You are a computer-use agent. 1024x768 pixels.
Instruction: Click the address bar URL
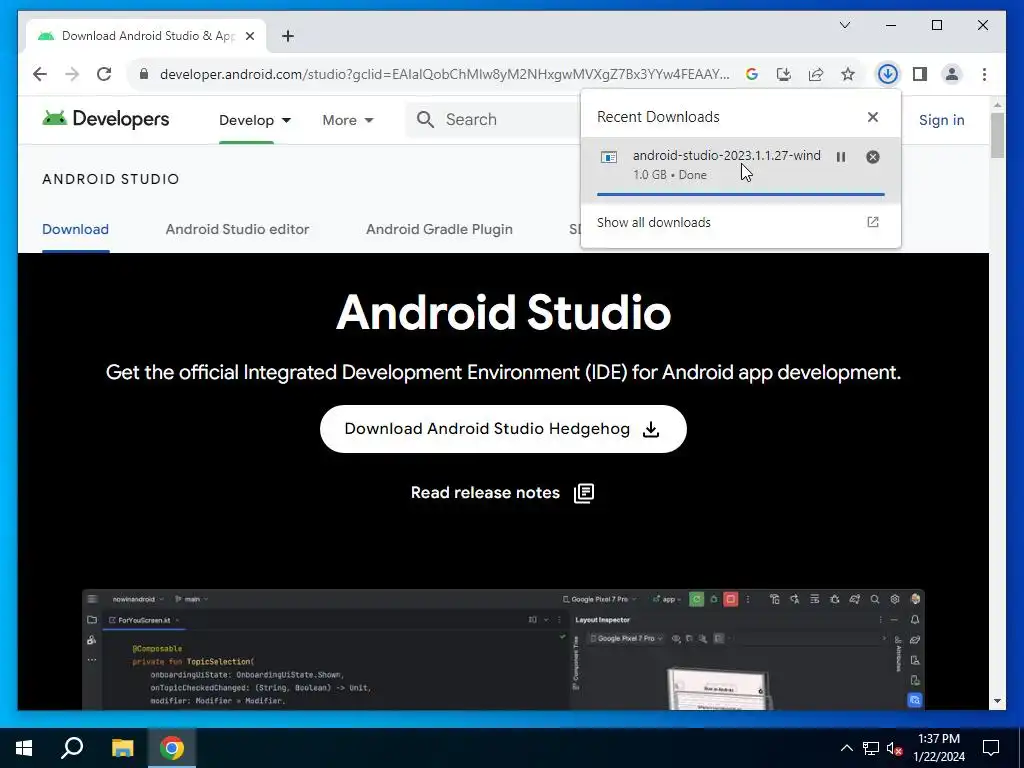[x=444, y=74]
